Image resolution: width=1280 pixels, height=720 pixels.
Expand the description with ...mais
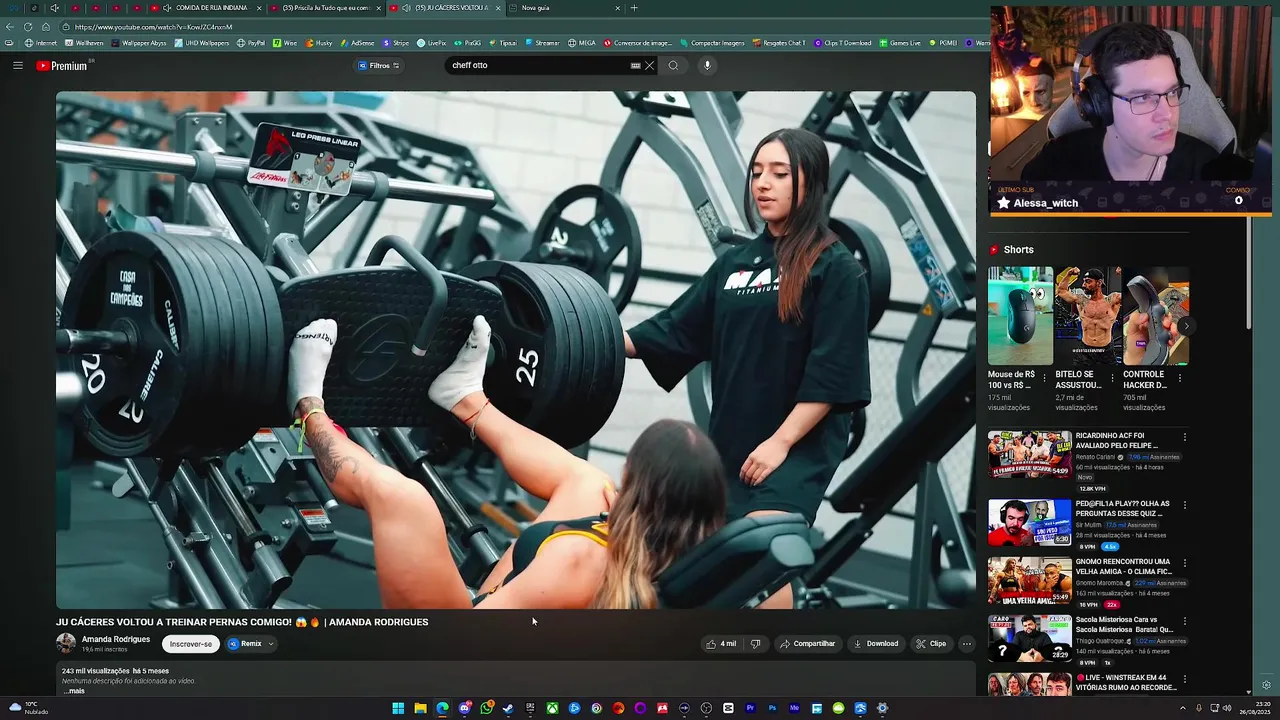click(74, 691)
